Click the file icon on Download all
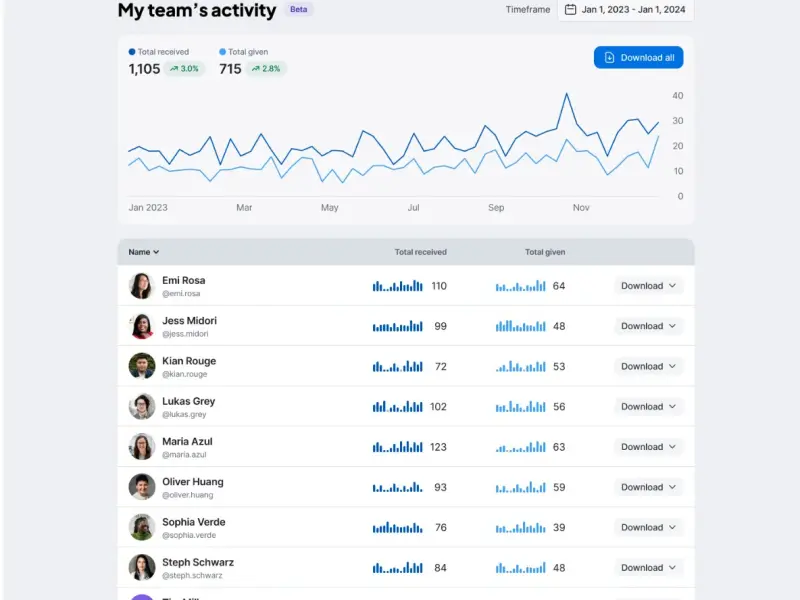The height and width of the screenshot is (600, 800). pos(609,58)
